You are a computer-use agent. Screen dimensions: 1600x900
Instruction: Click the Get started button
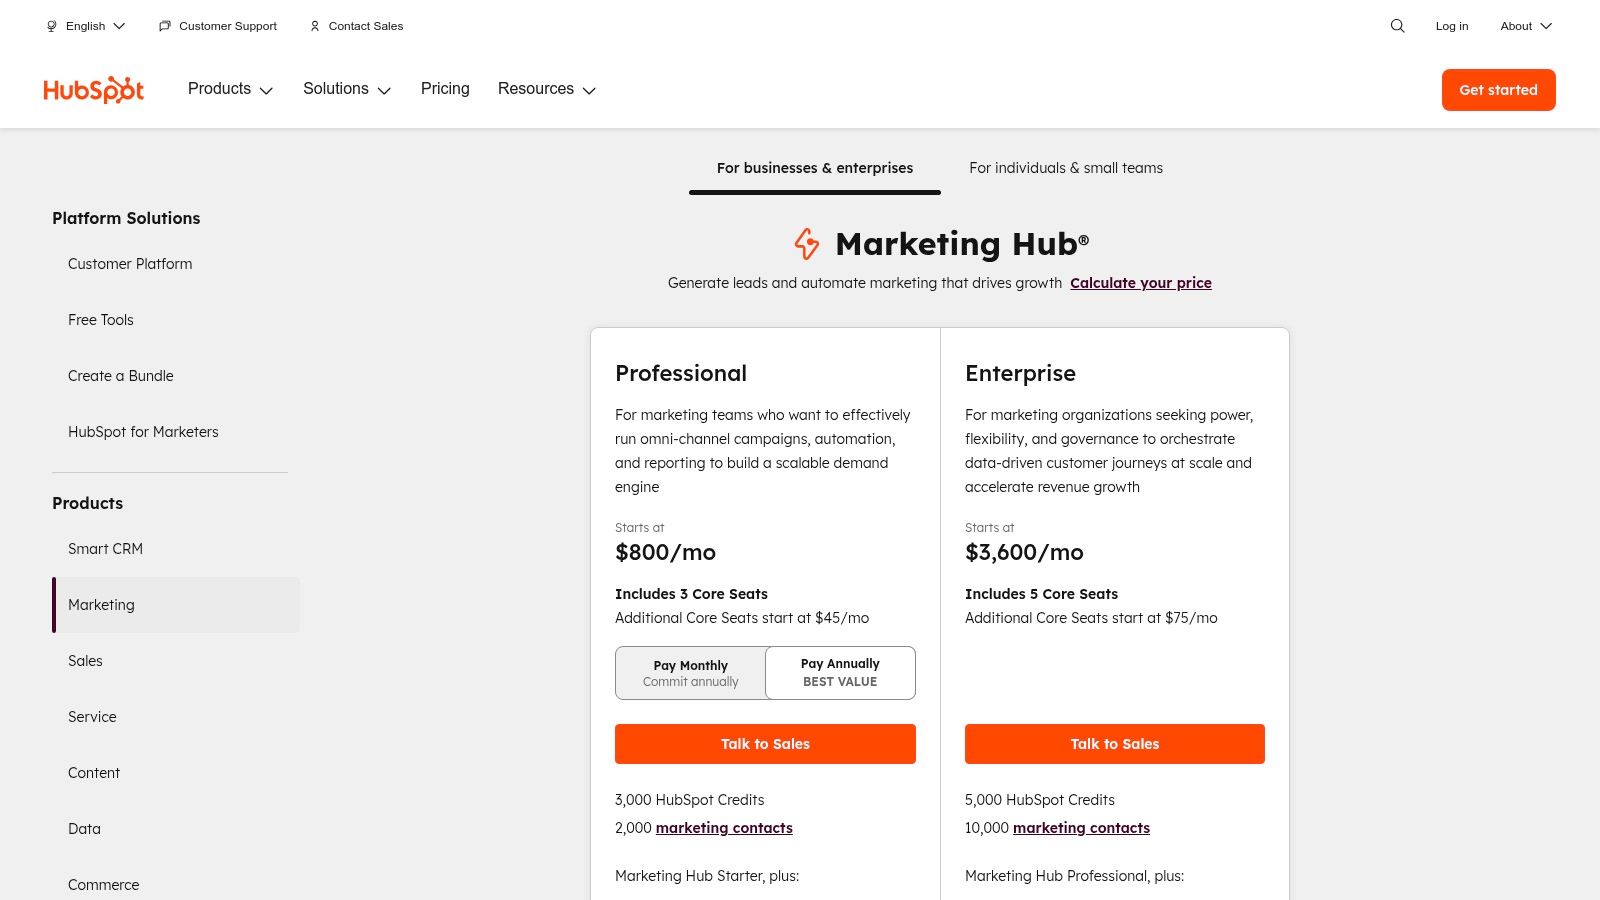1498,89
